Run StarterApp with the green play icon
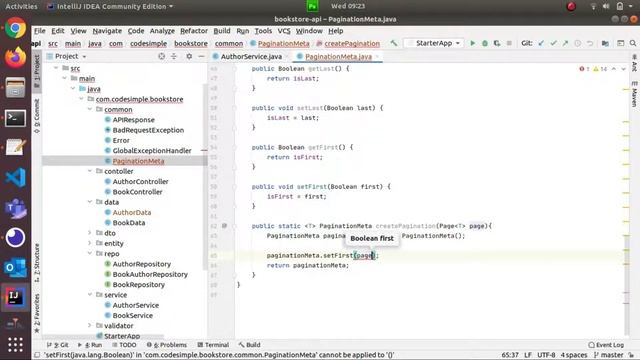Viewport: 640px width, 360px height. click(x=472, y=43)
